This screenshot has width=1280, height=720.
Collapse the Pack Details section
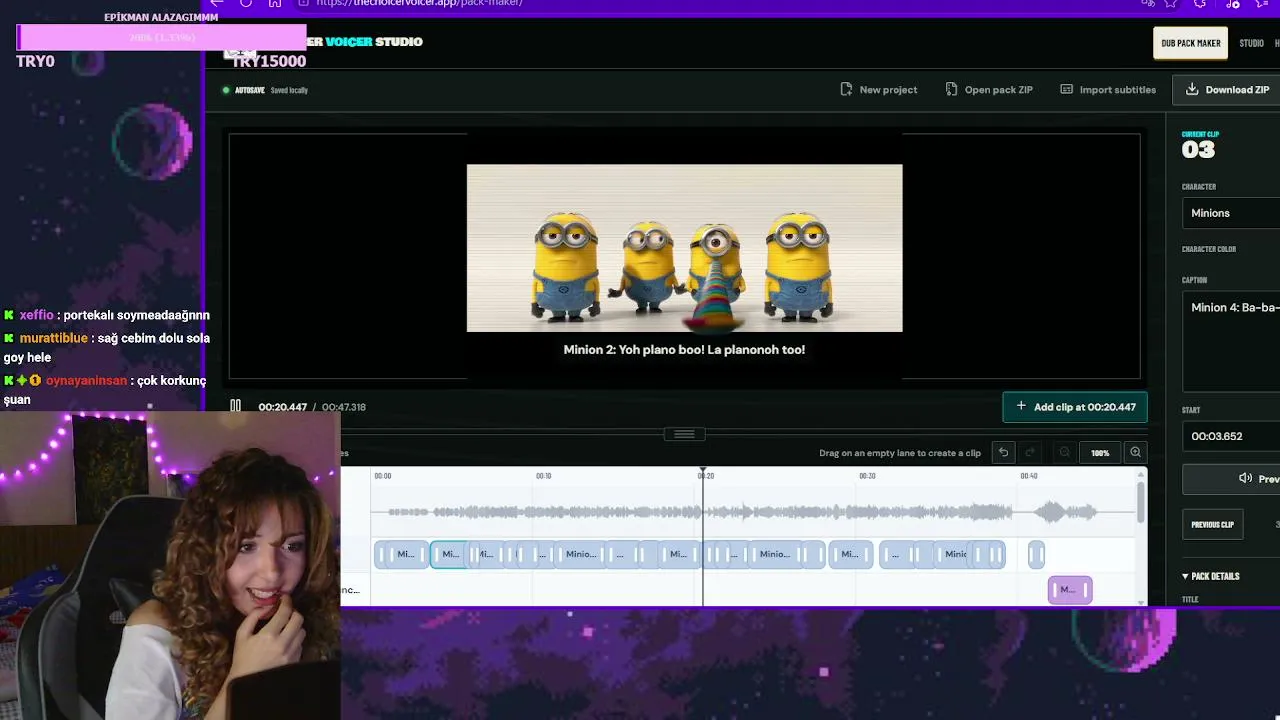[x=1211, y=576]
